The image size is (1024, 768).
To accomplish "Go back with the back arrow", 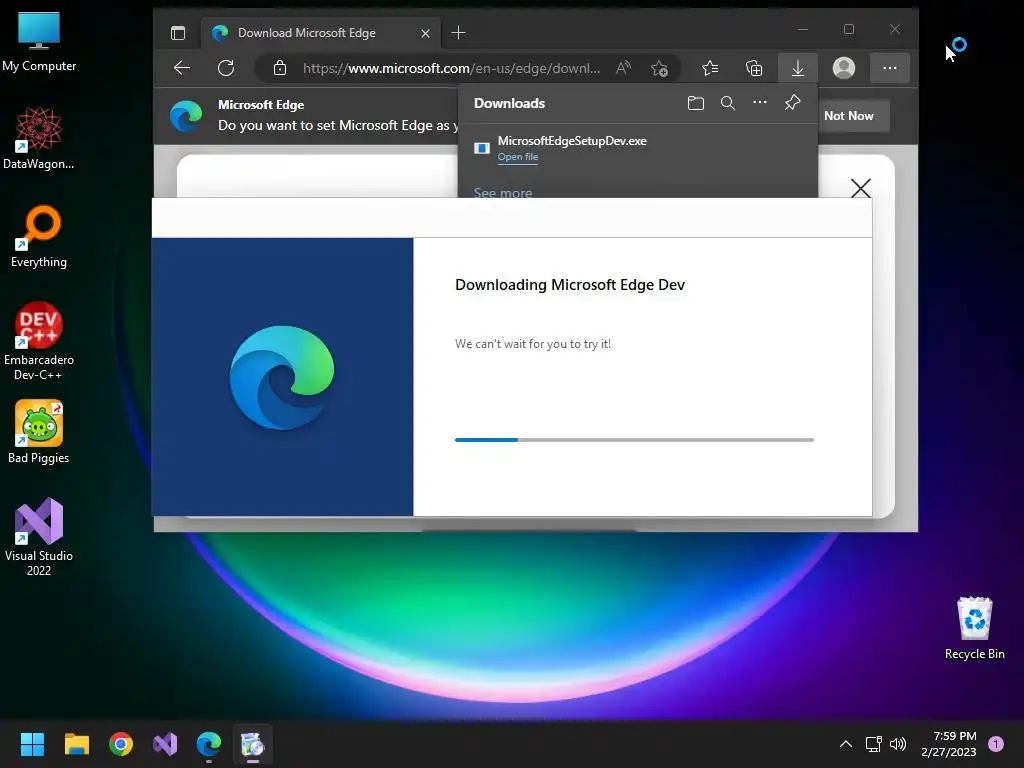I will tap(182, 68).
